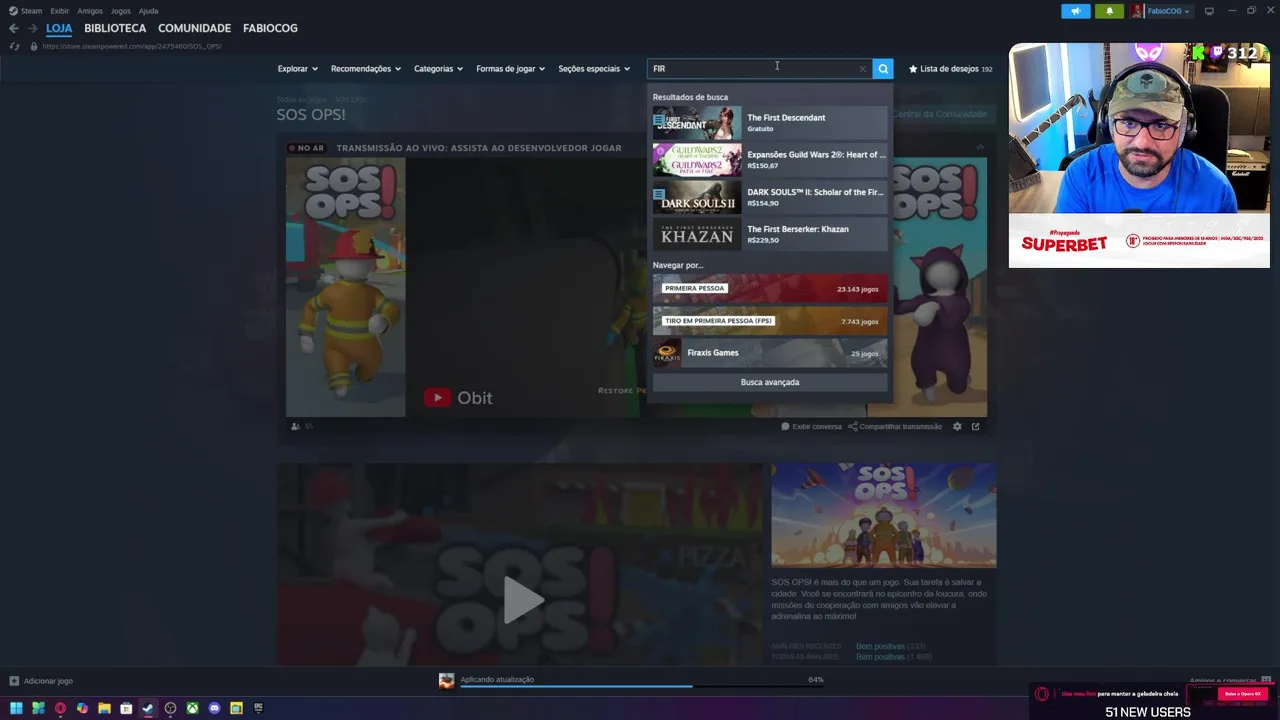
Task: Open the FABIOCOG profile tab
Action: pos(270,28)
